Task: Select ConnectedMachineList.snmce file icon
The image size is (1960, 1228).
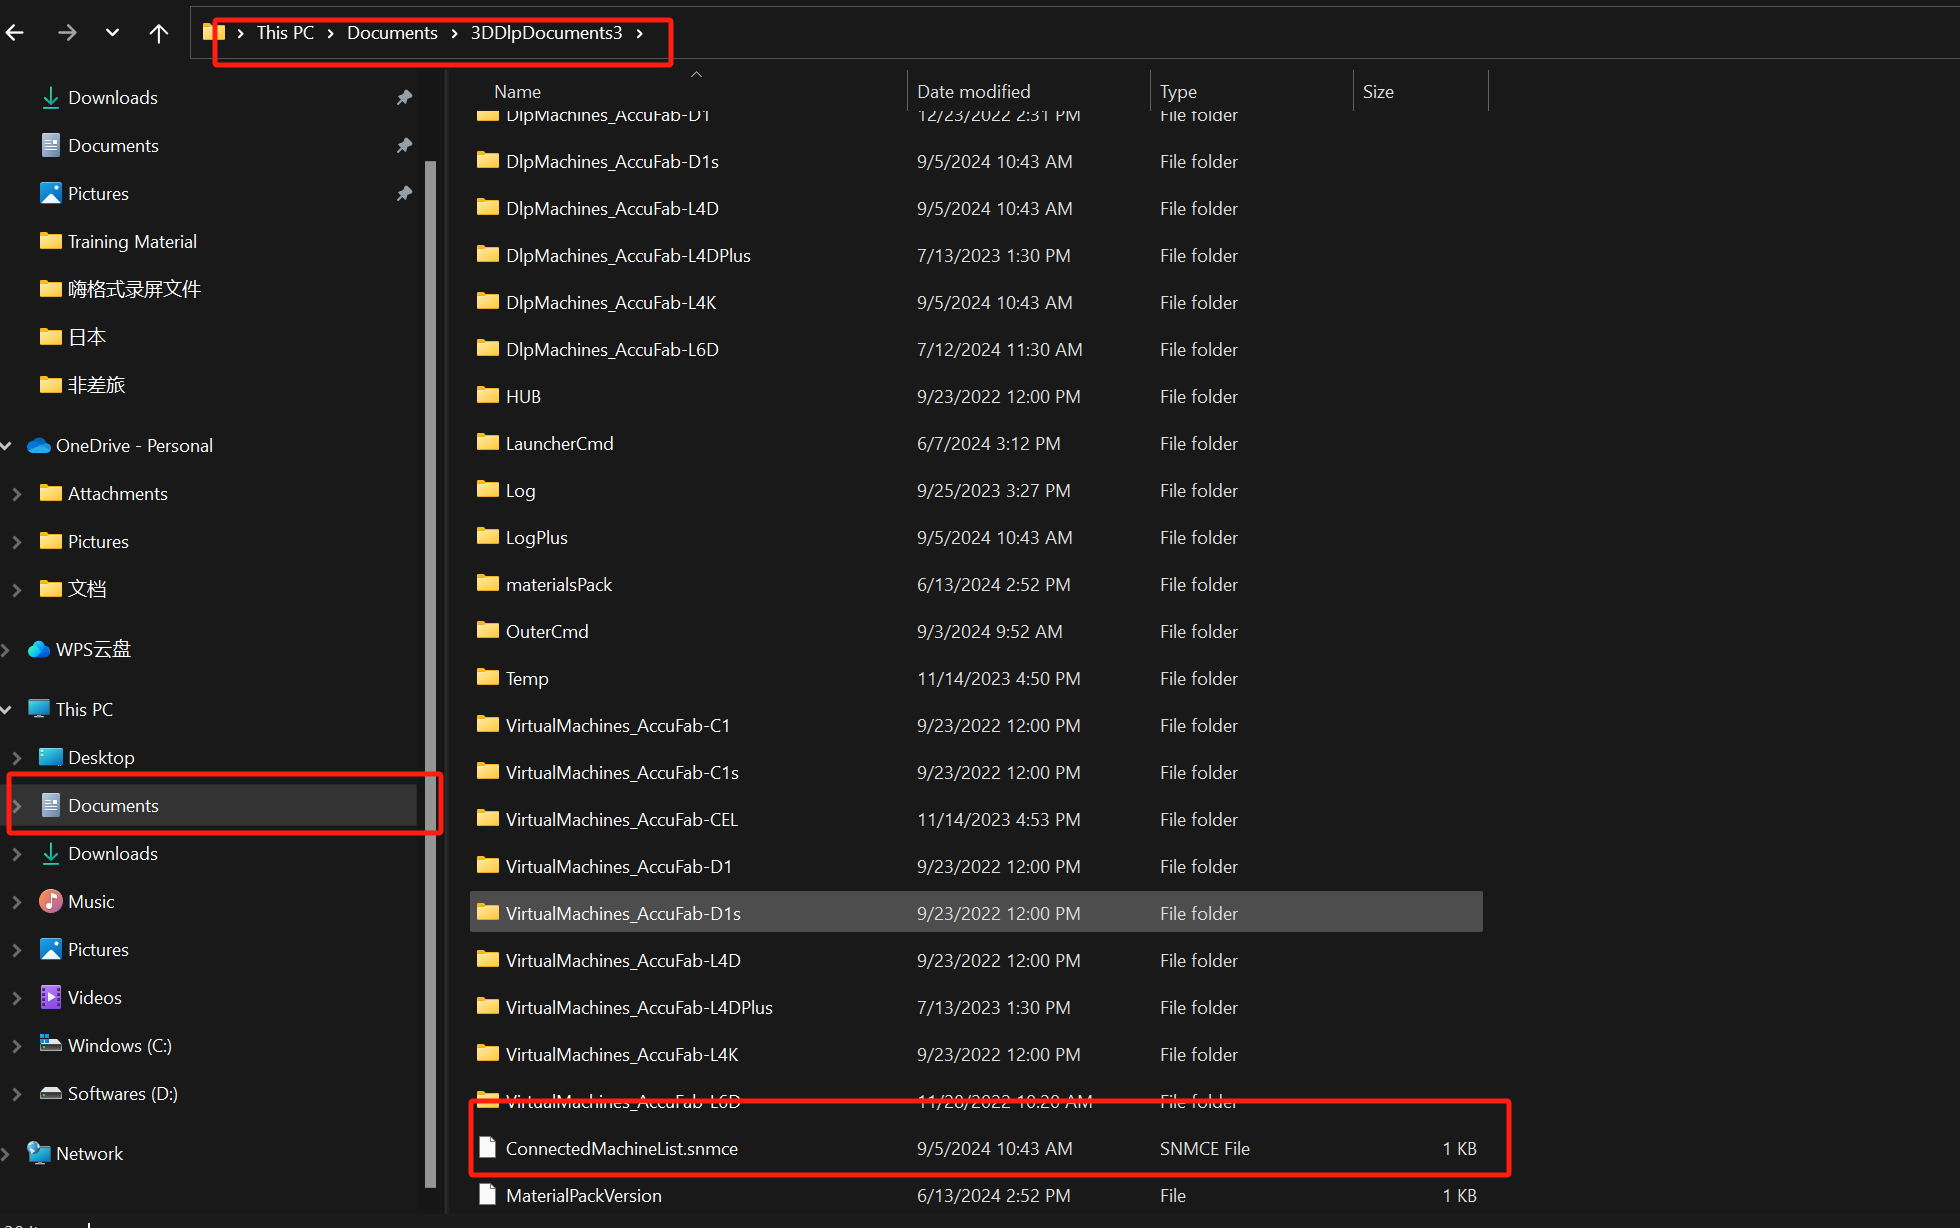Action: [487, 1148]
